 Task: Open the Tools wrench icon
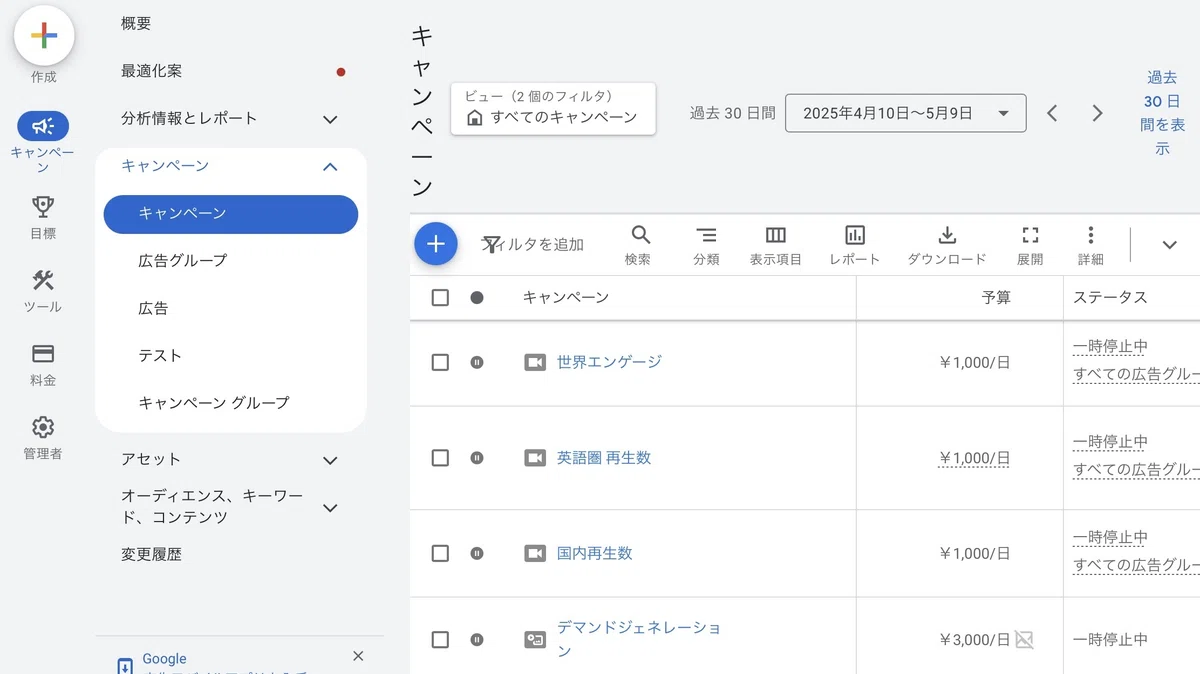[43, 280]
